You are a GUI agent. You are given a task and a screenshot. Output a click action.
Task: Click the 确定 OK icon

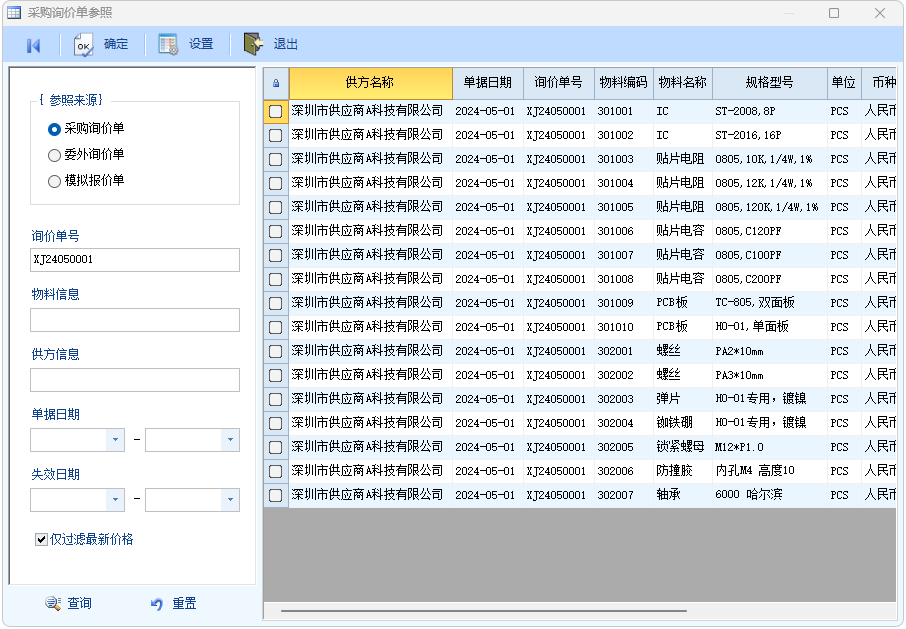tap(83, 45)
